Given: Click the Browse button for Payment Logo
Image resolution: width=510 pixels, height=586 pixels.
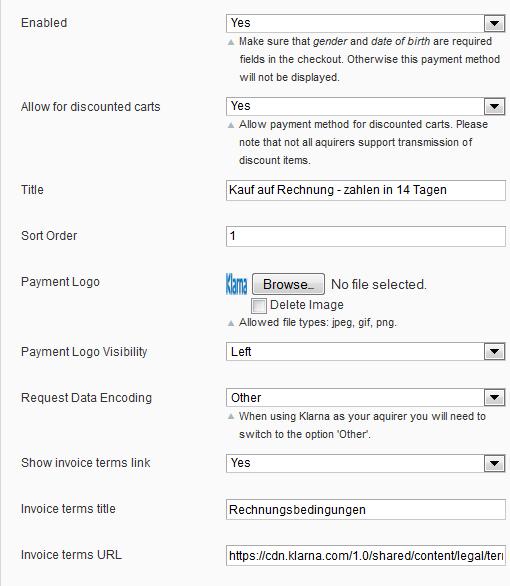Looking at the screenshot, I should (288, 284).
